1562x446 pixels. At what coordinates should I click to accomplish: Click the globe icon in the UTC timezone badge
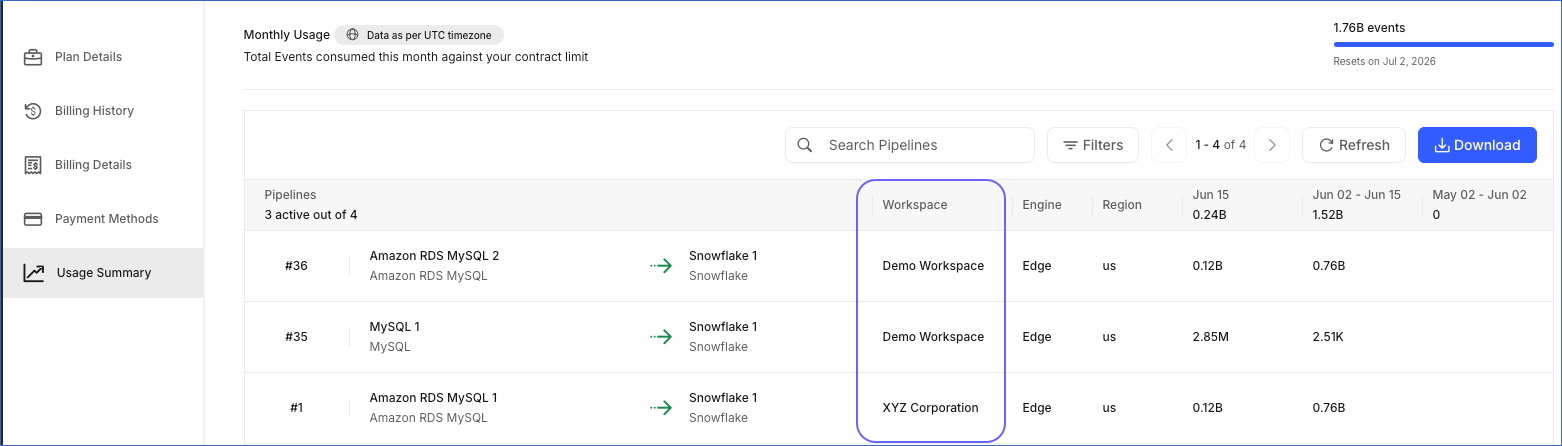tap(352, 35)
